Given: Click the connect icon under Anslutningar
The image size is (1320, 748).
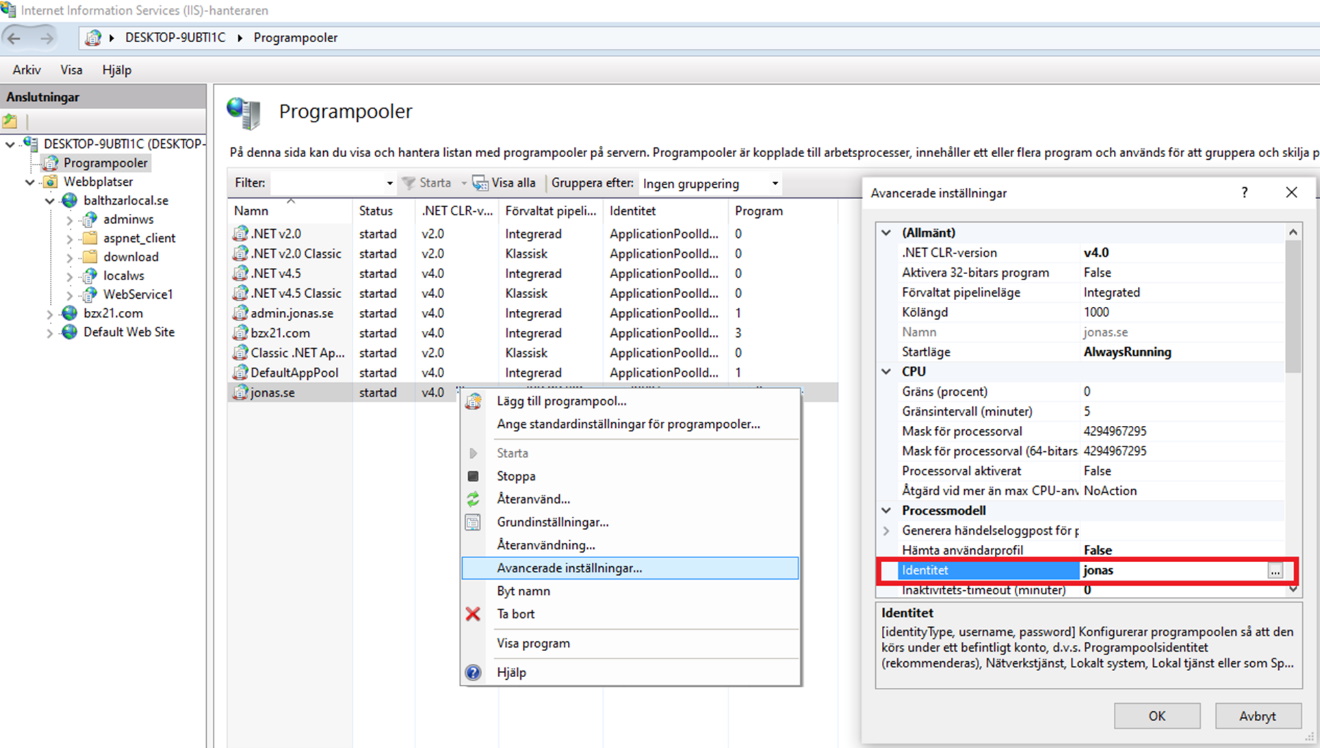Looking at the screenshot, I should [x=10, y=121].
